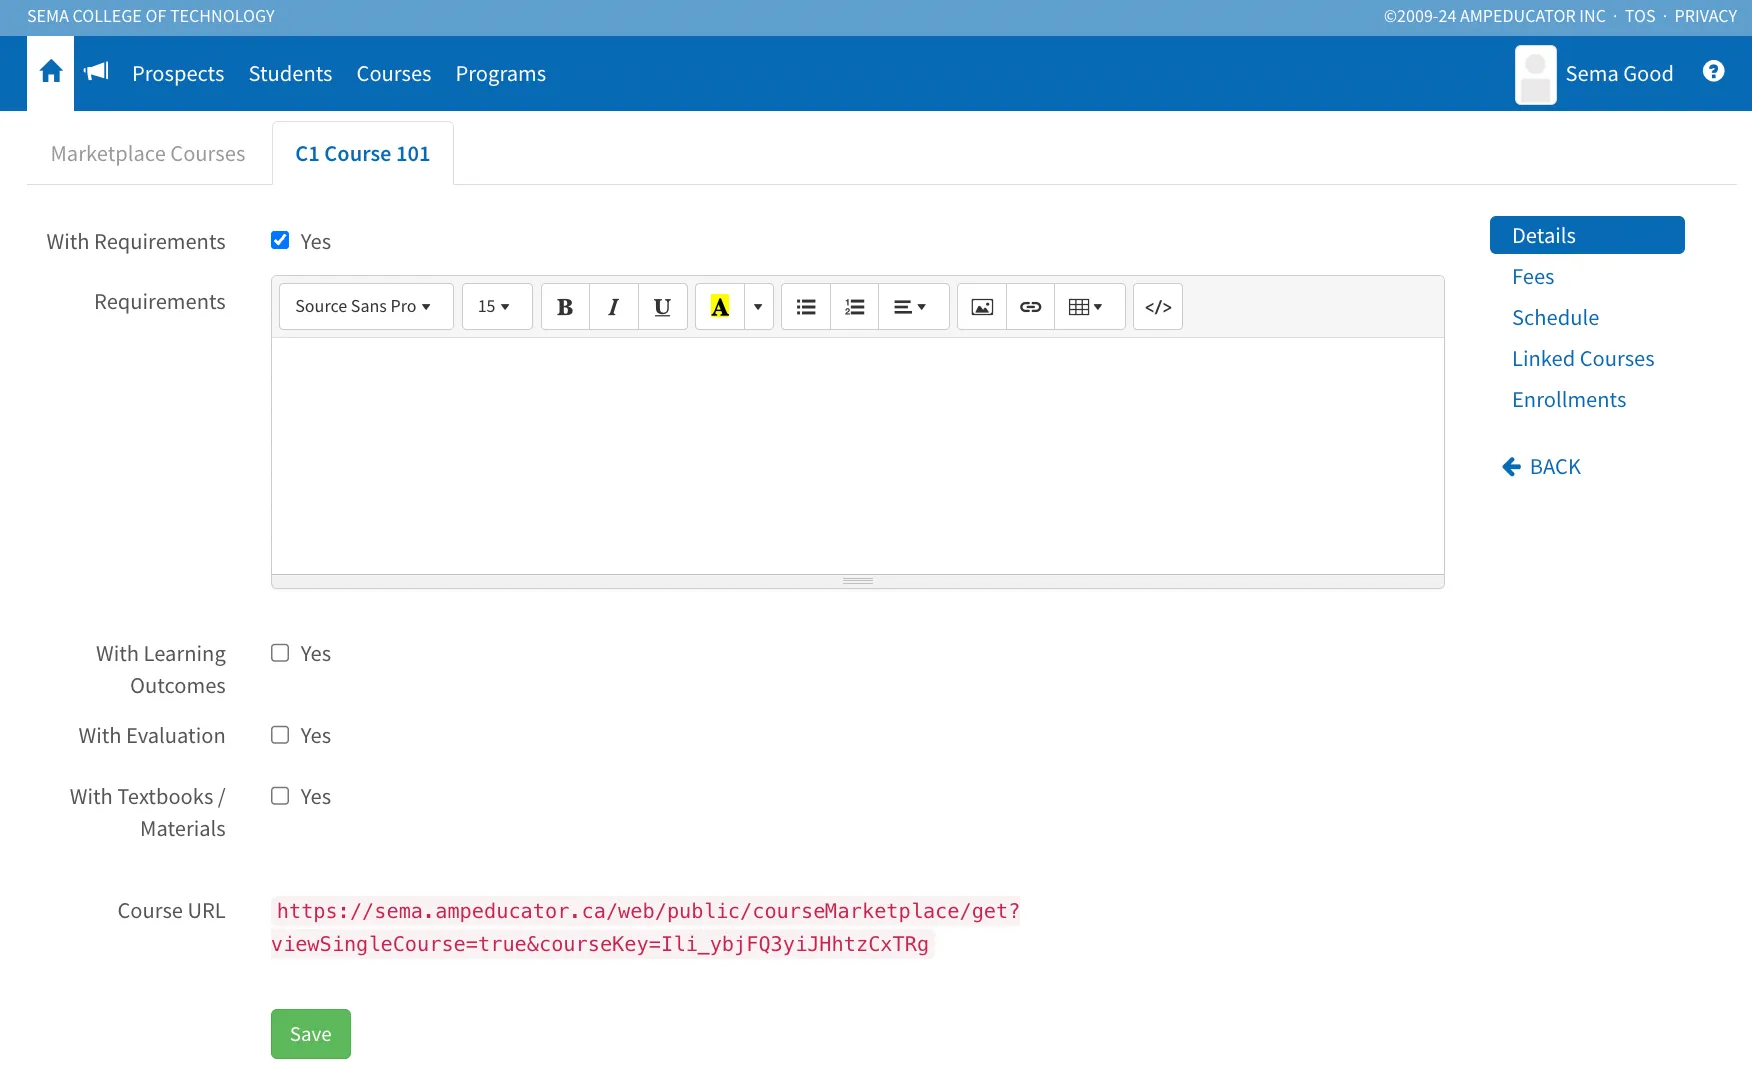
Task: Open the Students menu
Action: pos(290,74)
